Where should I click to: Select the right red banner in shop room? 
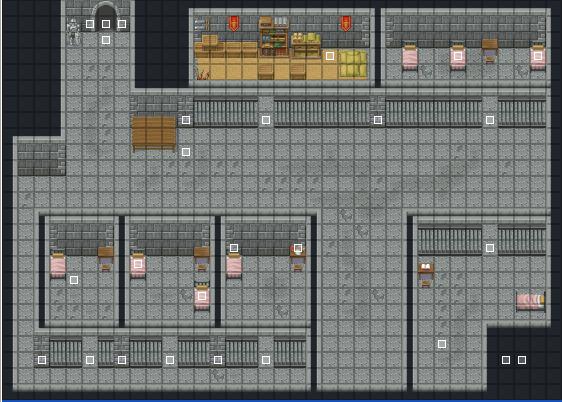346,24
